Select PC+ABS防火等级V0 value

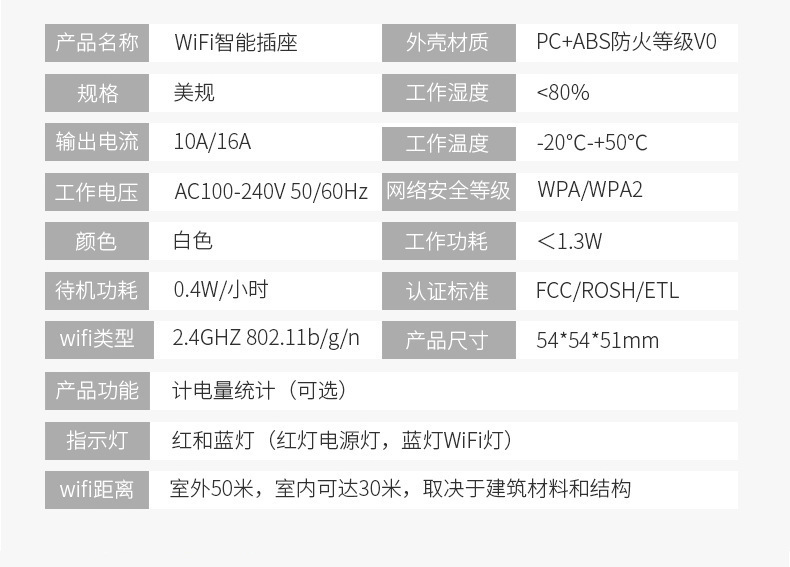pos(626,42)
